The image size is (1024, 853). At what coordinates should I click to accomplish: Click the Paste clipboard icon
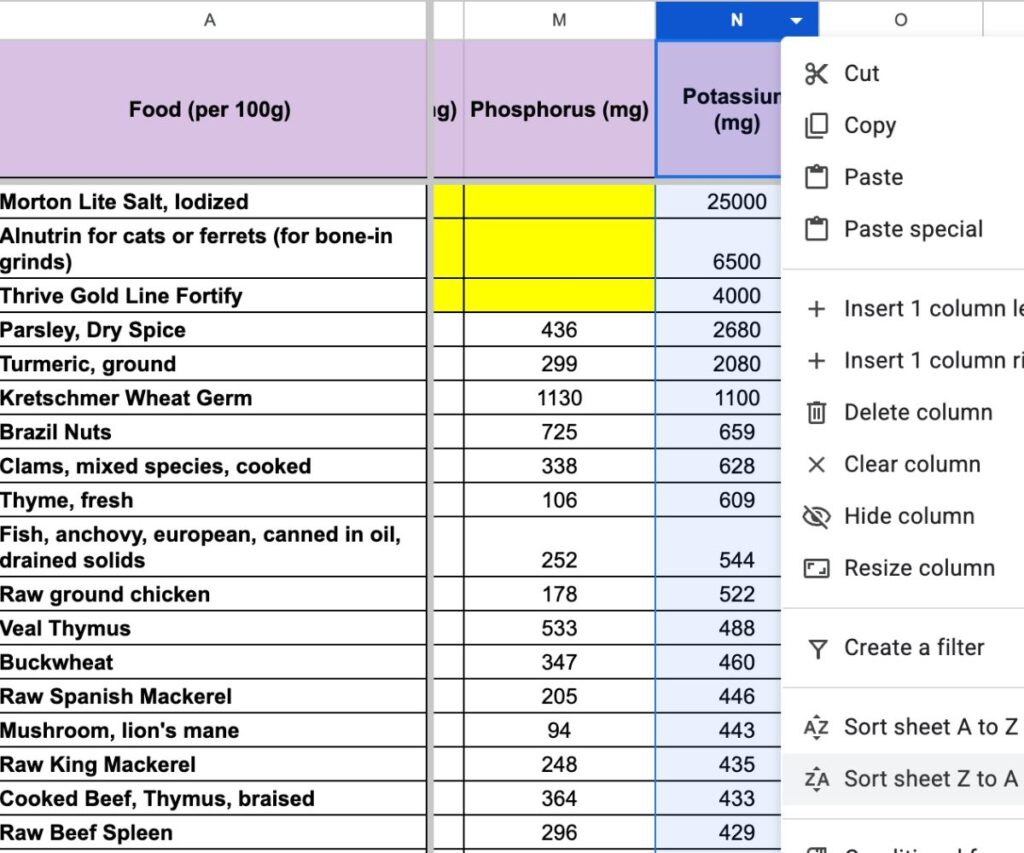[x=816, y=177]
